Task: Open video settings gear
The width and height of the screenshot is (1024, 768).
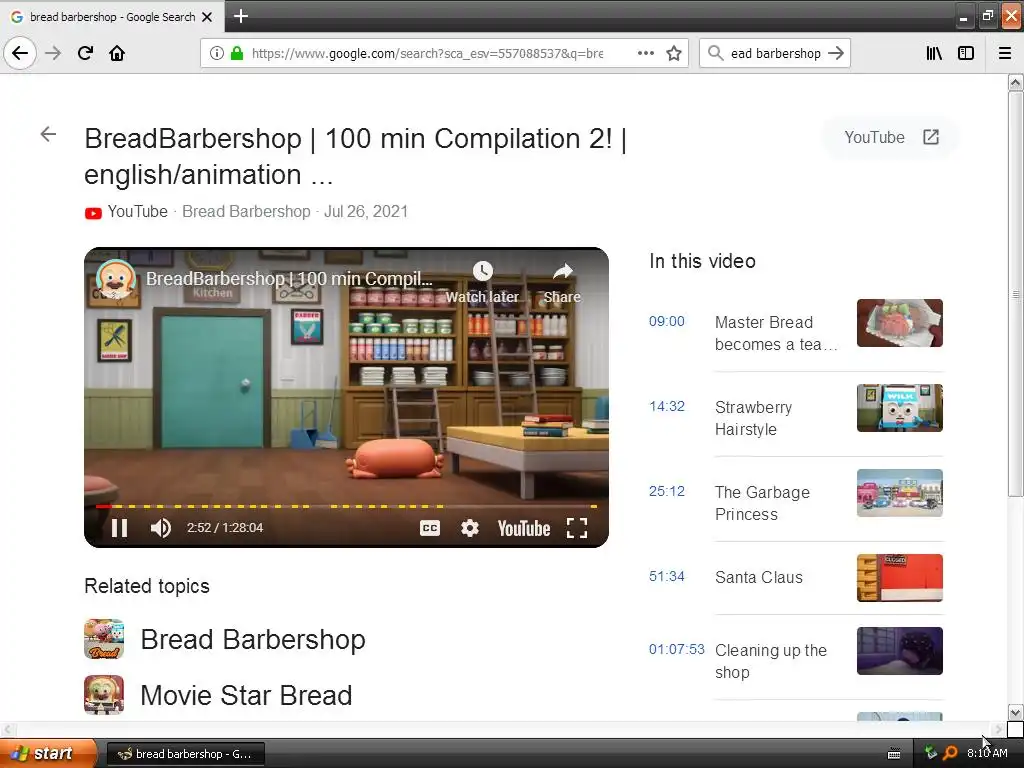Action: coord(470,528)
